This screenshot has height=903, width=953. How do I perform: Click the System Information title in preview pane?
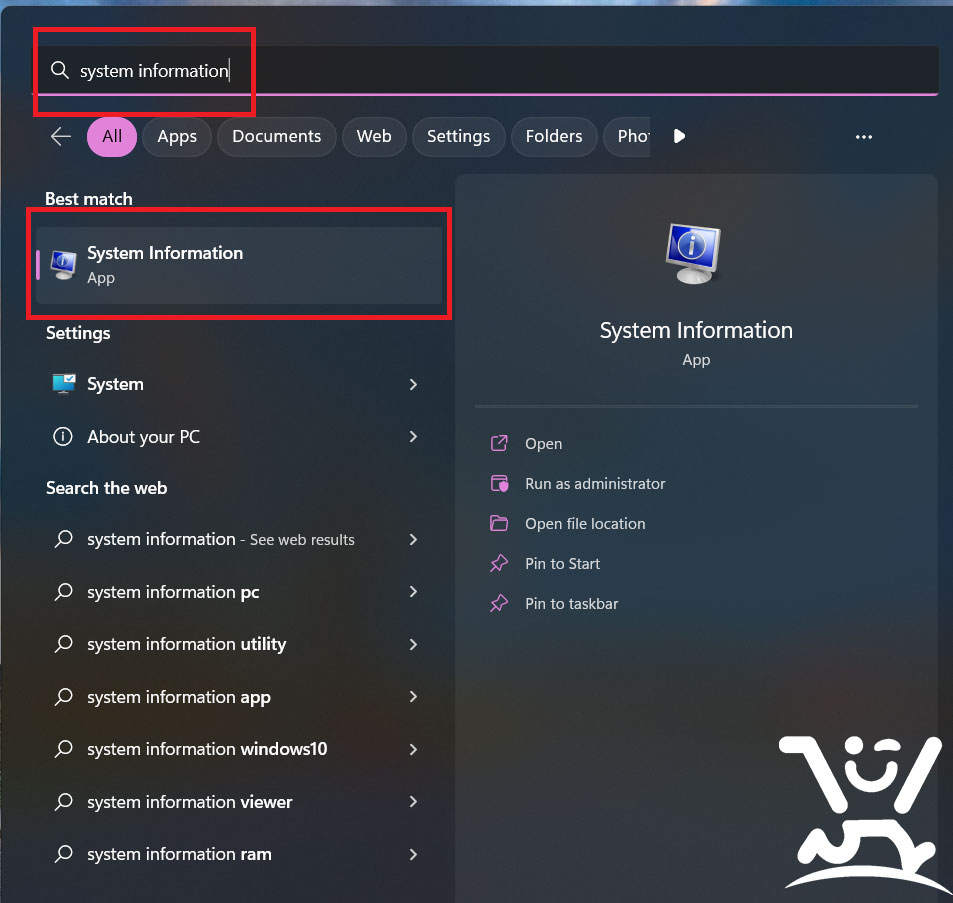(x=696, y=331)
